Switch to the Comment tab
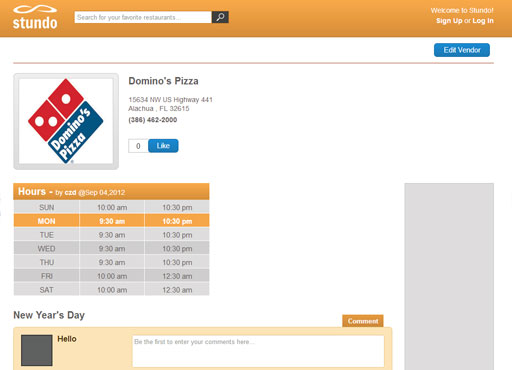 pos(363,321)
